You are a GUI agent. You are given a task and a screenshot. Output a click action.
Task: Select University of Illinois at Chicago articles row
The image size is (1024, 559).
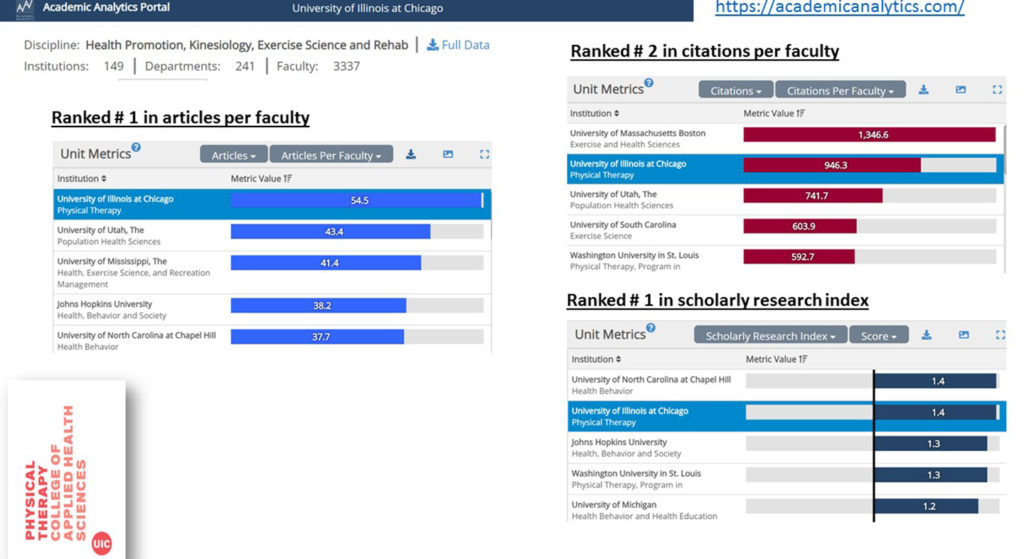[272, 204]
